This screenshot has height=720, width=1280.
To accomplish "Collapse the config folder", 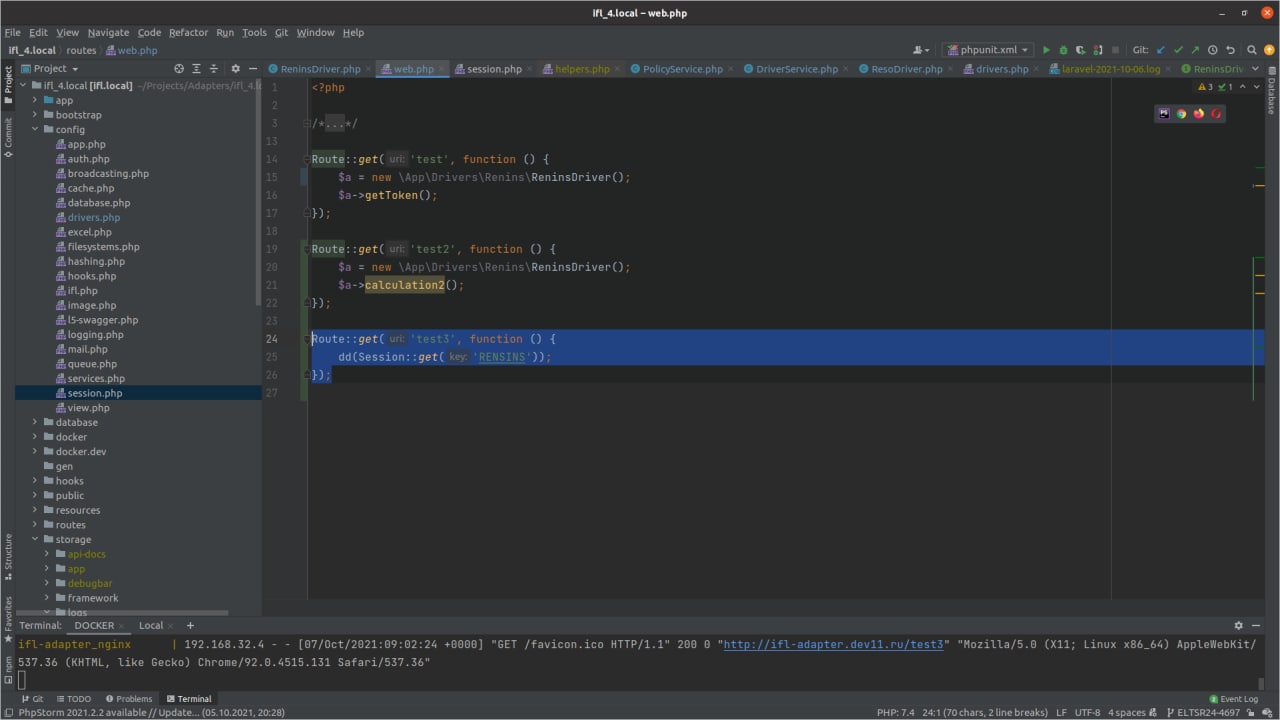I will click(x=35, y=129).
